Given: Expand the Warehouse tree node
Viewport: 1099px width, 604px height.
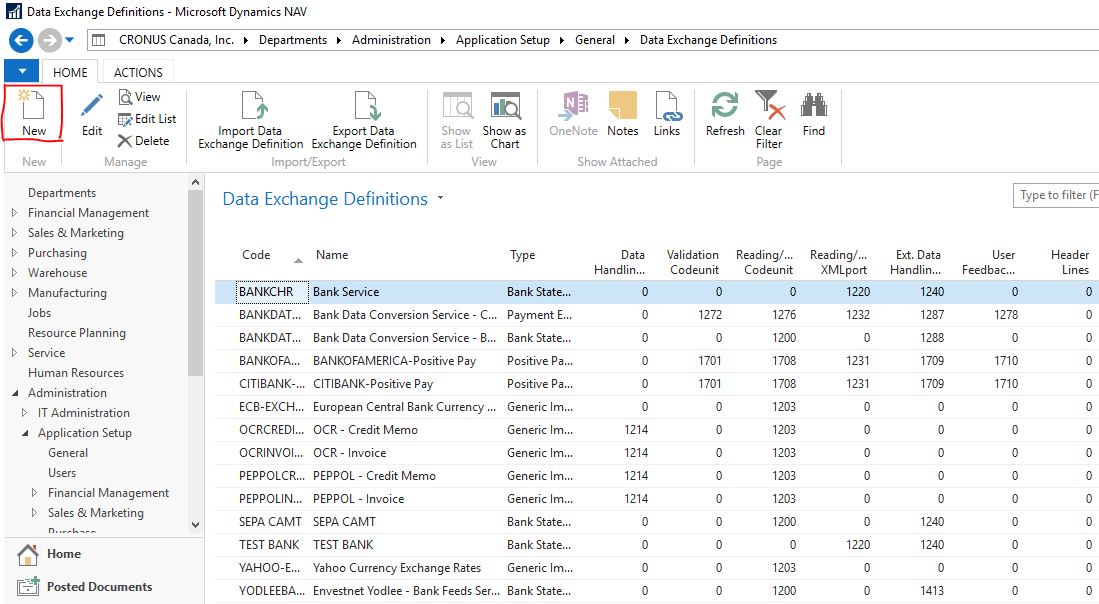Looking at the screenshot, I should [15, 273].
